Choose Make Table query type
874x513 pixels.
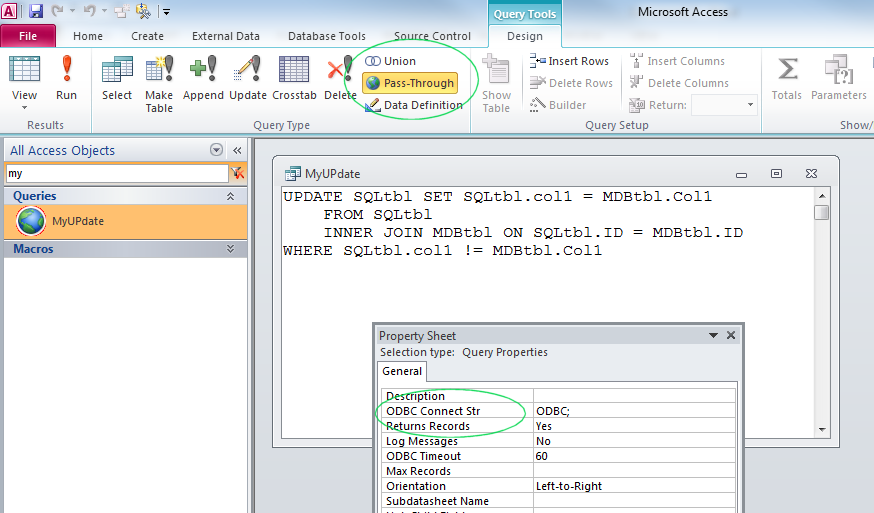tap(159, 84)
